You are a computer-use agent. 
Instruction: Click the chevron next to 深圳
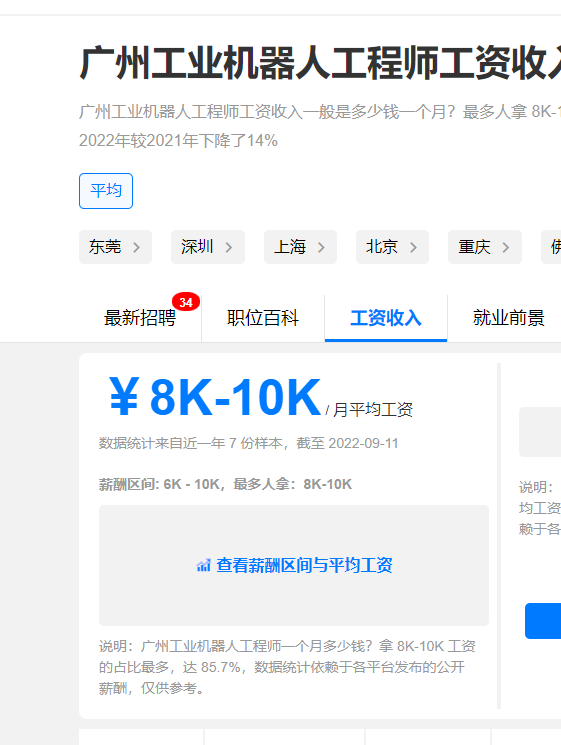(229, 248)
